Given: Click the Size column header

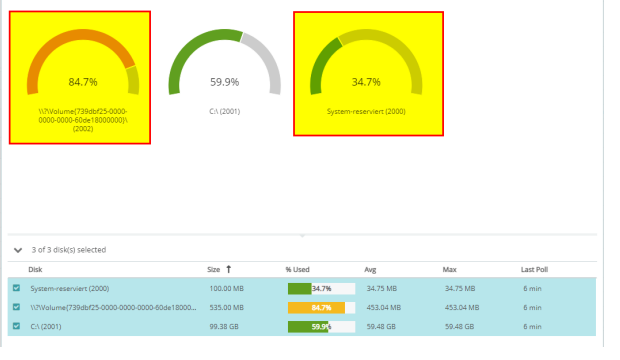Looking at the screenshot, I should pos(214,269).
